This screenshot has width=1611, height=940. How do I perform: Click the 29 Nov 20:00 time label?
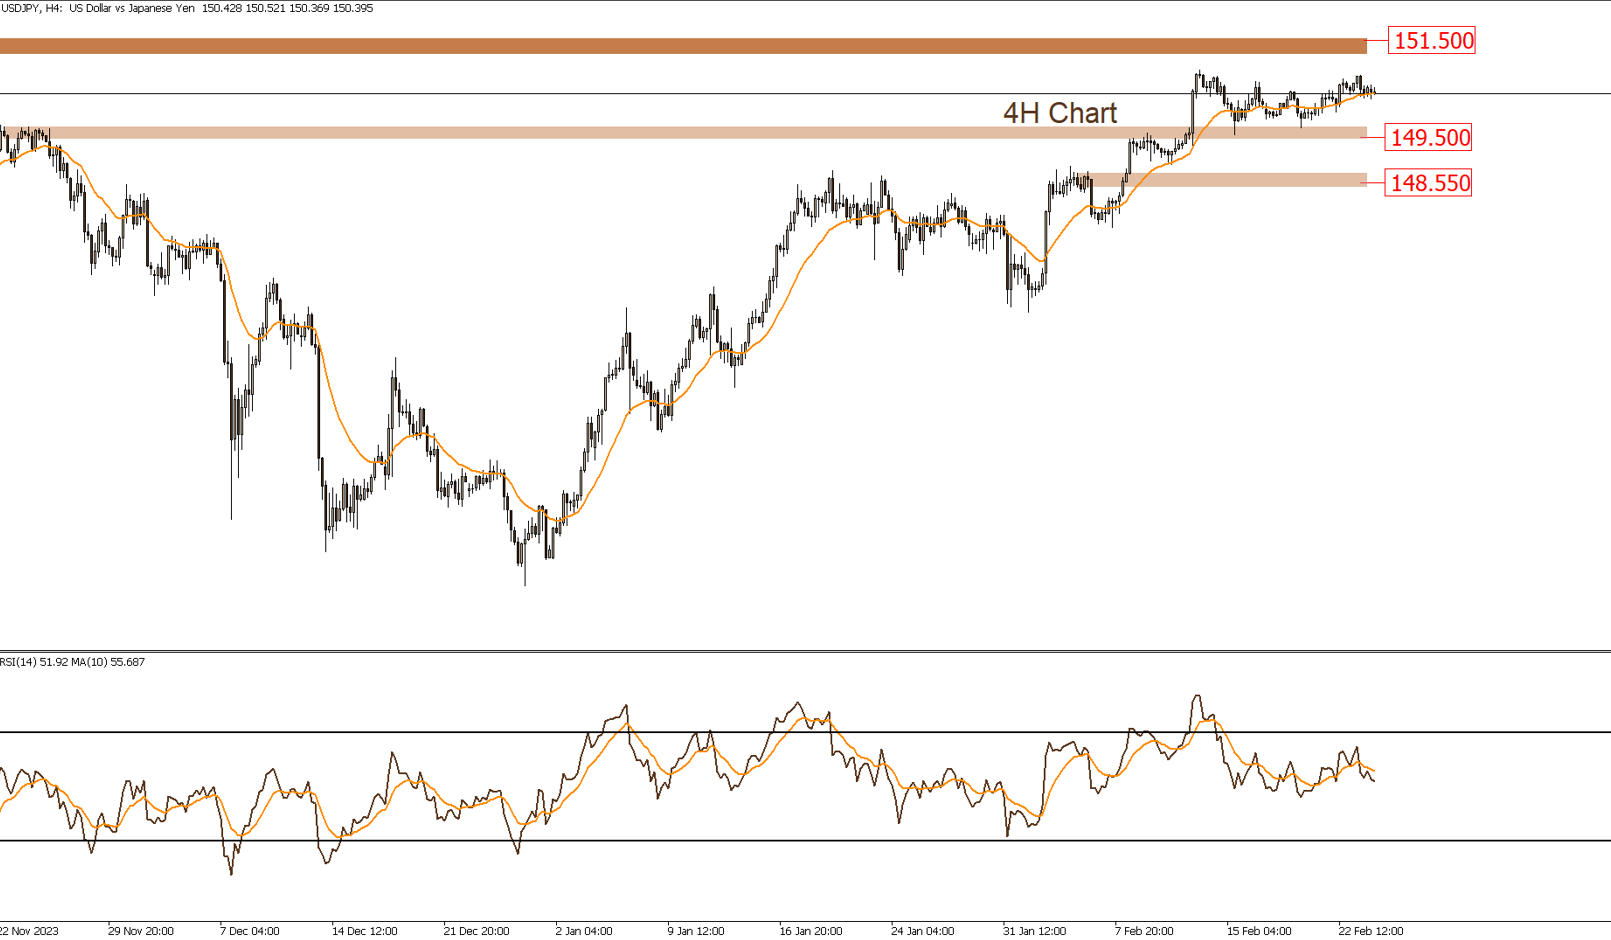pos(140,931)
